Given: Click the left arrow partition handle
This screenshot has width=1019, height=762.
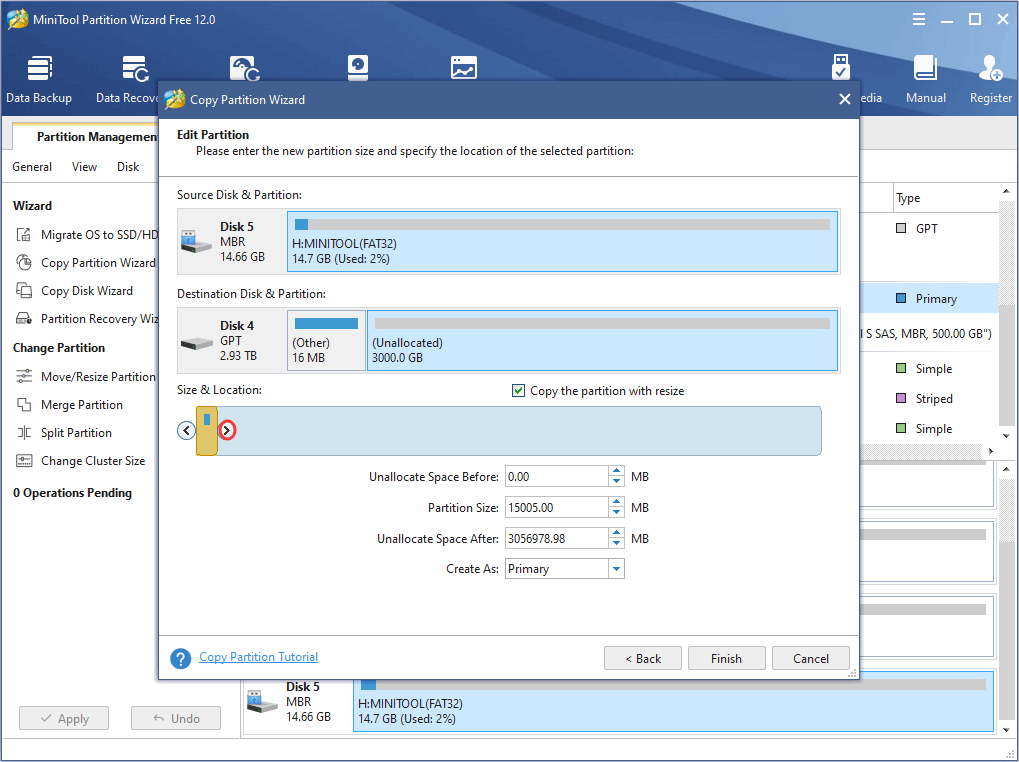Looking at the screenshot, I should [x=187, y=430].
